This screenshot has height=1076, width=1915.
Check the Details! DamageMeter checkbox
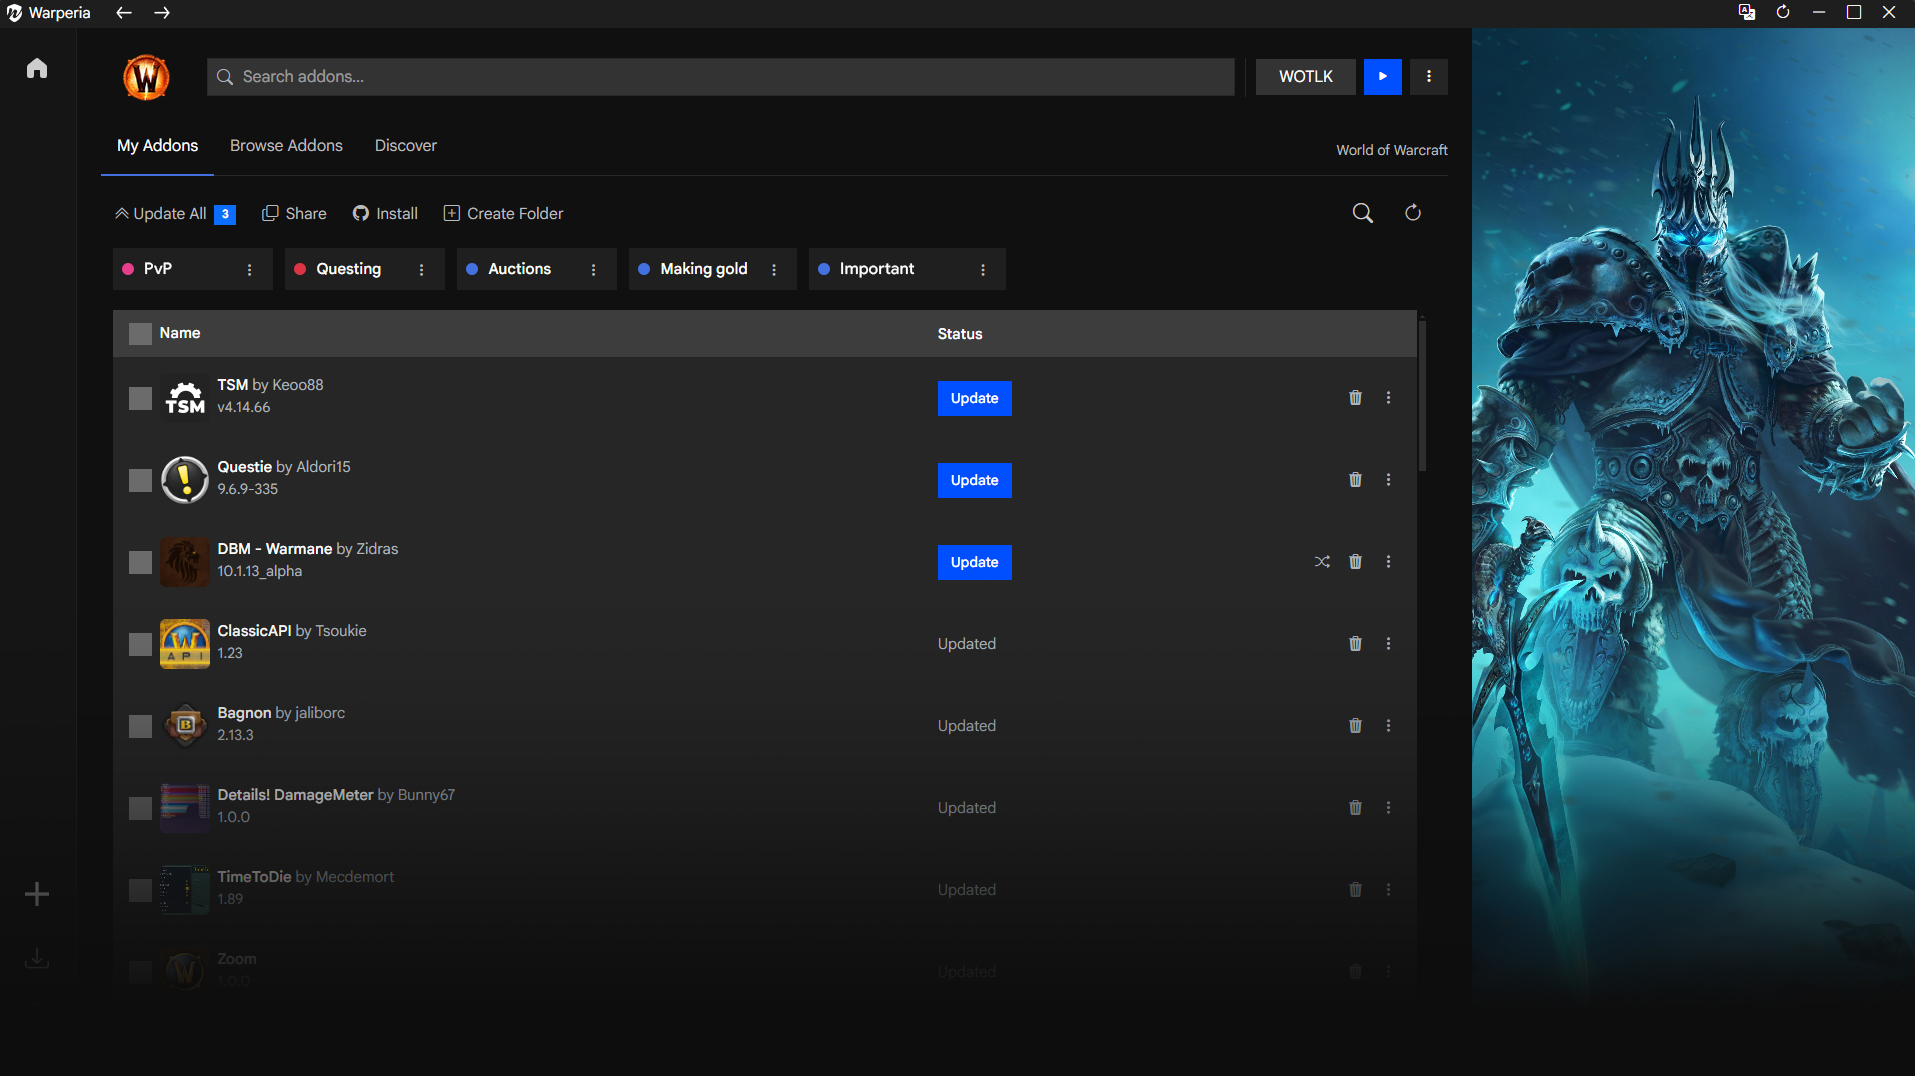(140, 809)
